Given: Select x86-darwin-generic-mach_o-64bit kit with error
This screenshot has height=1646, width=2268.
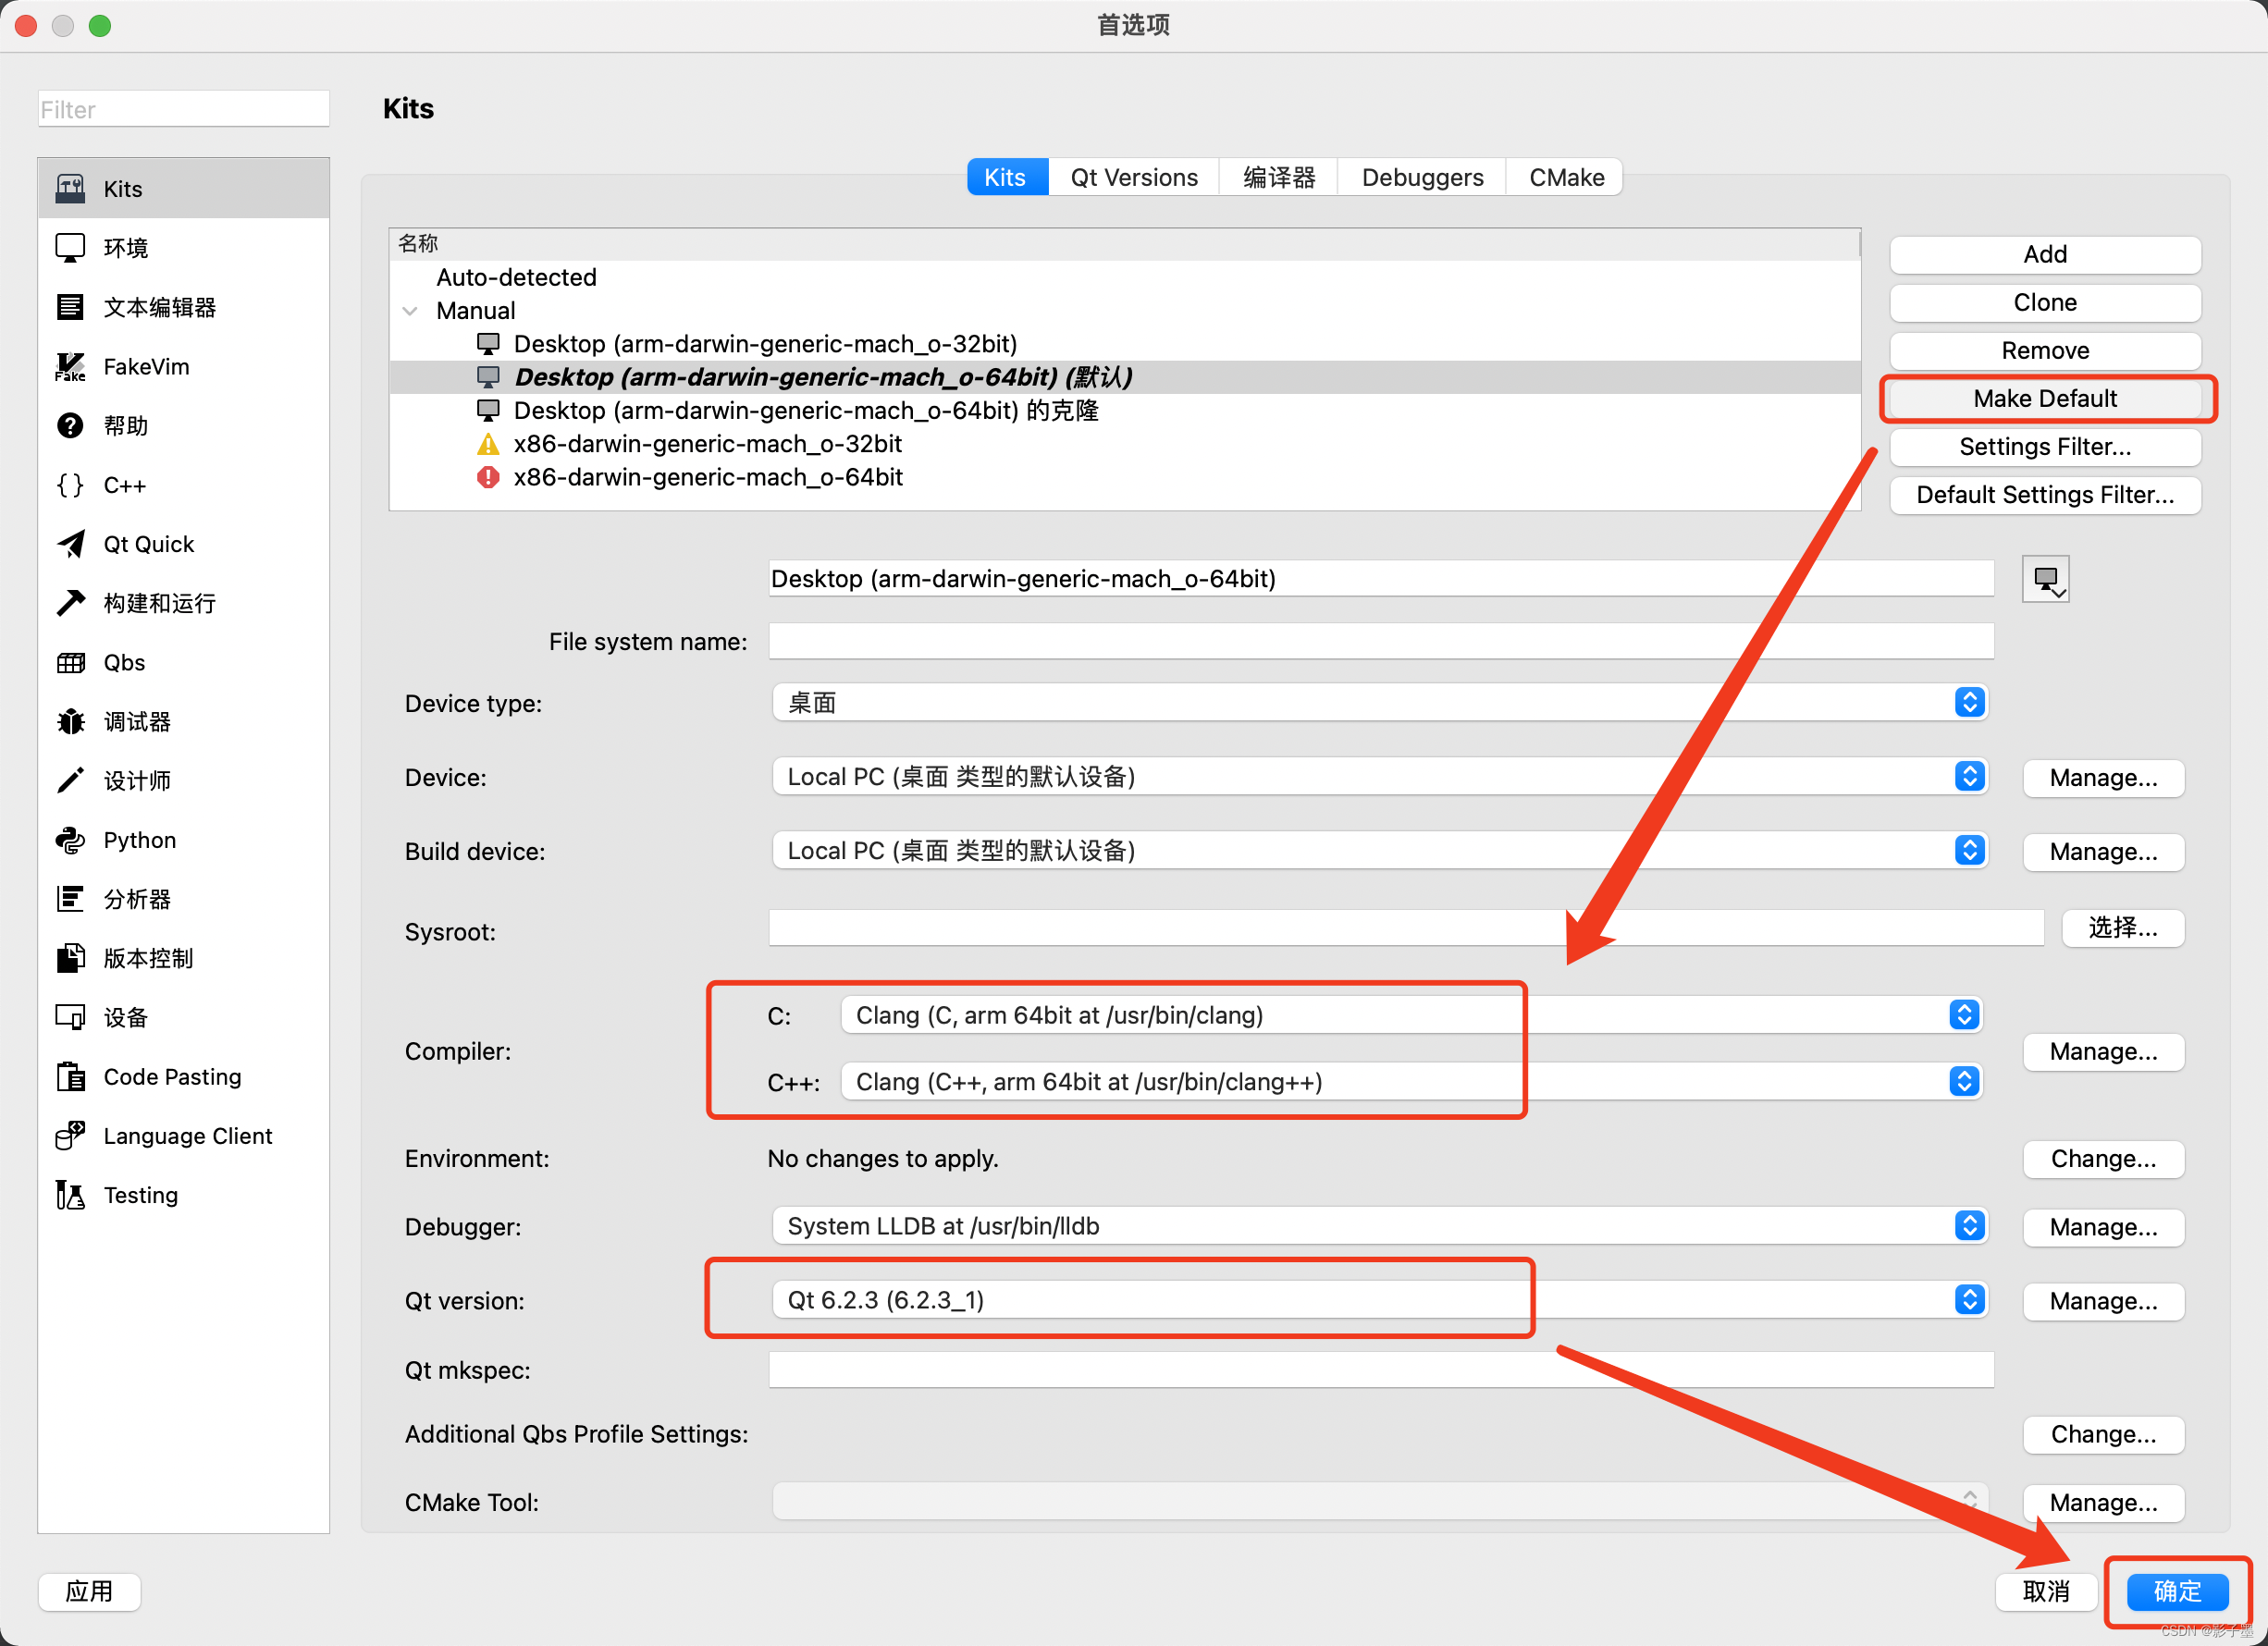Looking at the screenshot, I should tap(707, 477).
